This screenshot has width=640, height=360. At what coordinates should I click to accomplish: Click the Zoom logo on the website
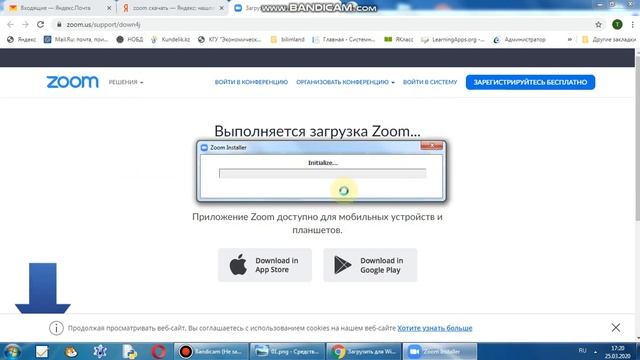[x=72, y=82]
